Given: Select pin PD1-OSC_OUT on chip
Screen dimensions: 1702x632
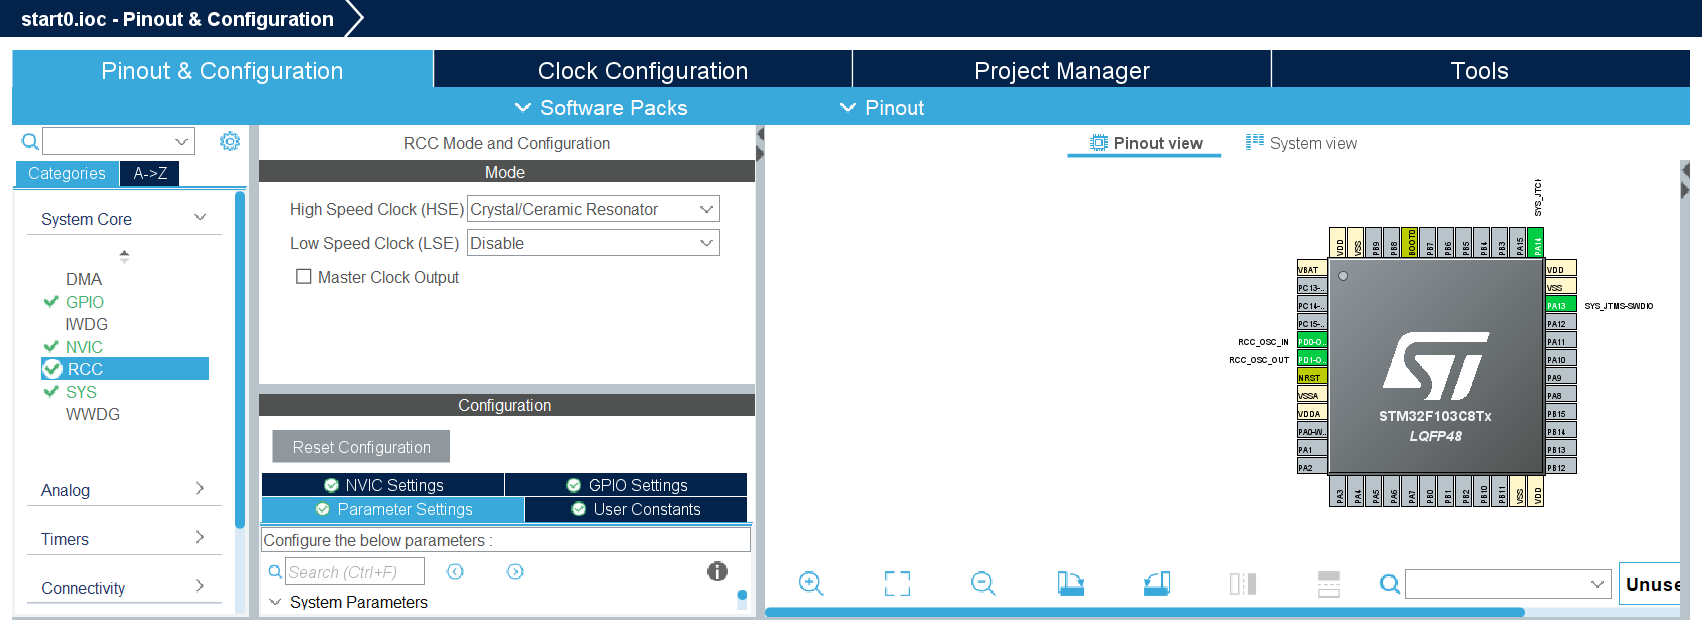Looking at the screenshot, I should point(1312,359).
